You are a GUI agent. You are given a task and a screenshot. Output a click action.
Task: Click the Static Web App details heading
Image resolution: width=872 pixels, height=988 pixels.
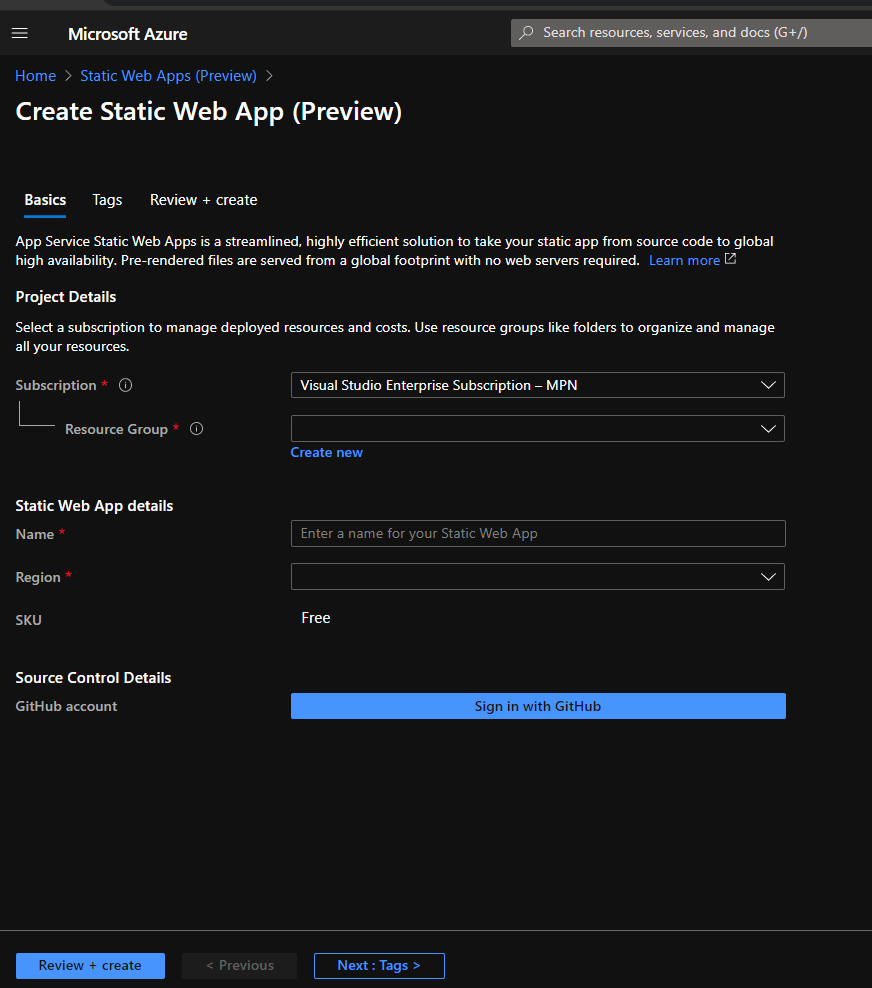94,506
